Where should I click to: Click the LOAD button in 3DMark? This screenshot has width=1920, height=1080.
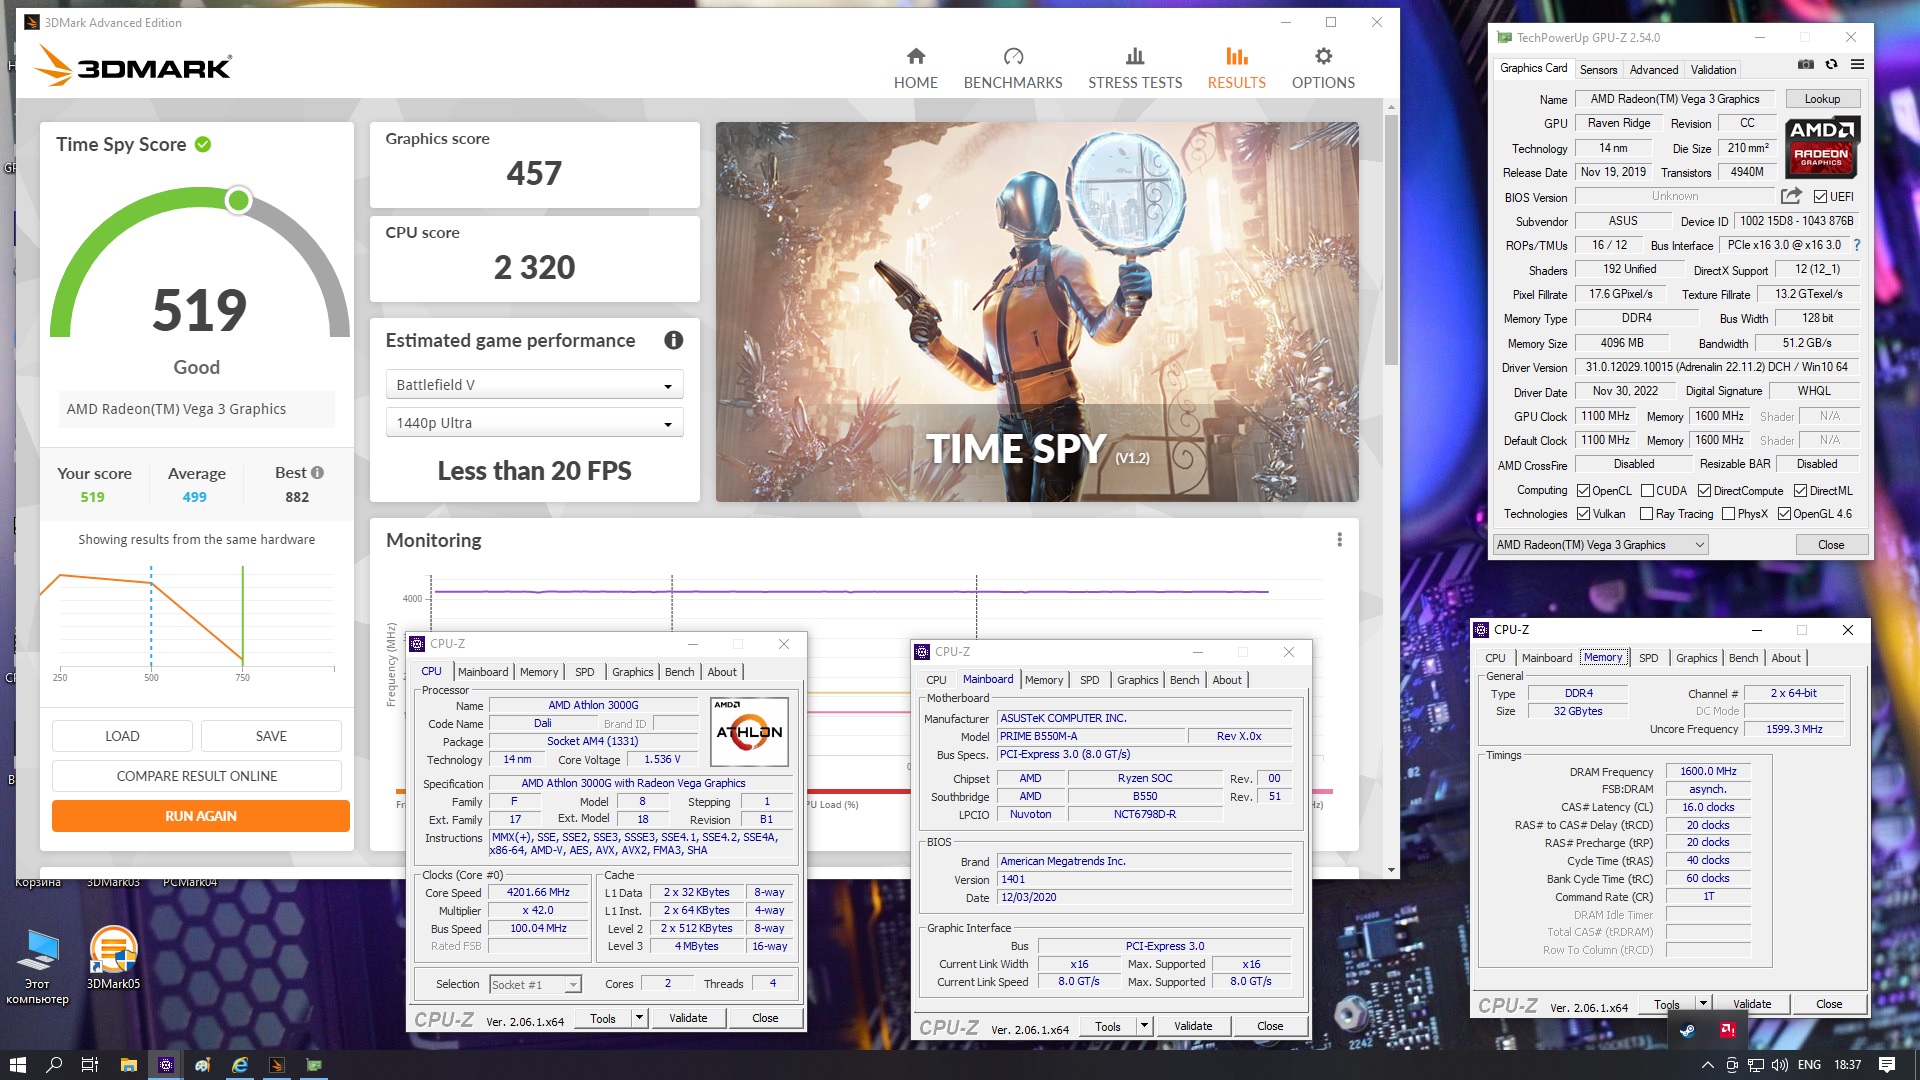click(x=122, y=736)
